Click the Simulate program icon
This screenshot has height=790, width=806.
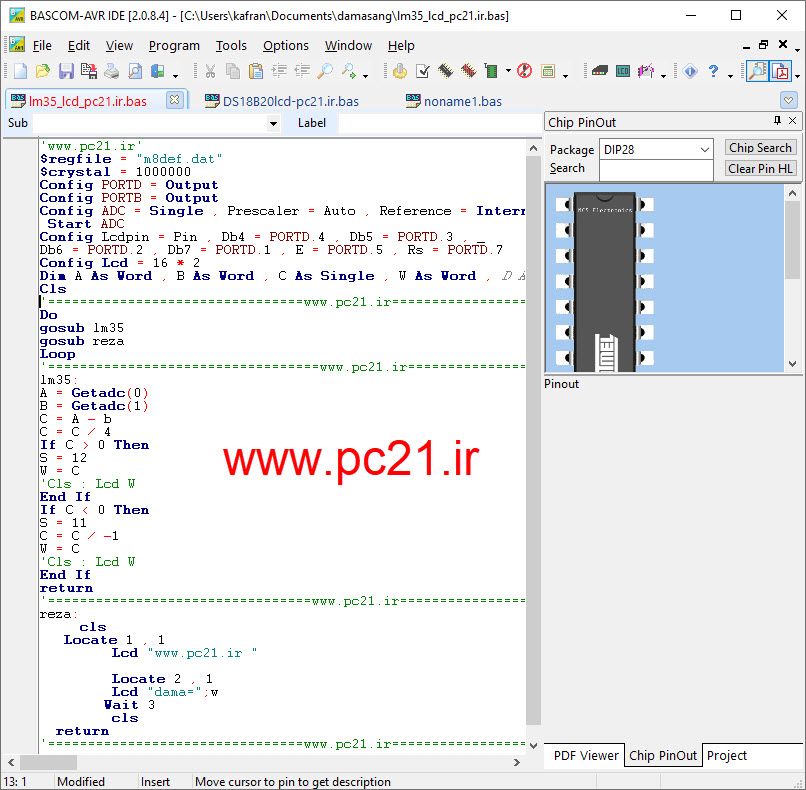coord(468,71)
